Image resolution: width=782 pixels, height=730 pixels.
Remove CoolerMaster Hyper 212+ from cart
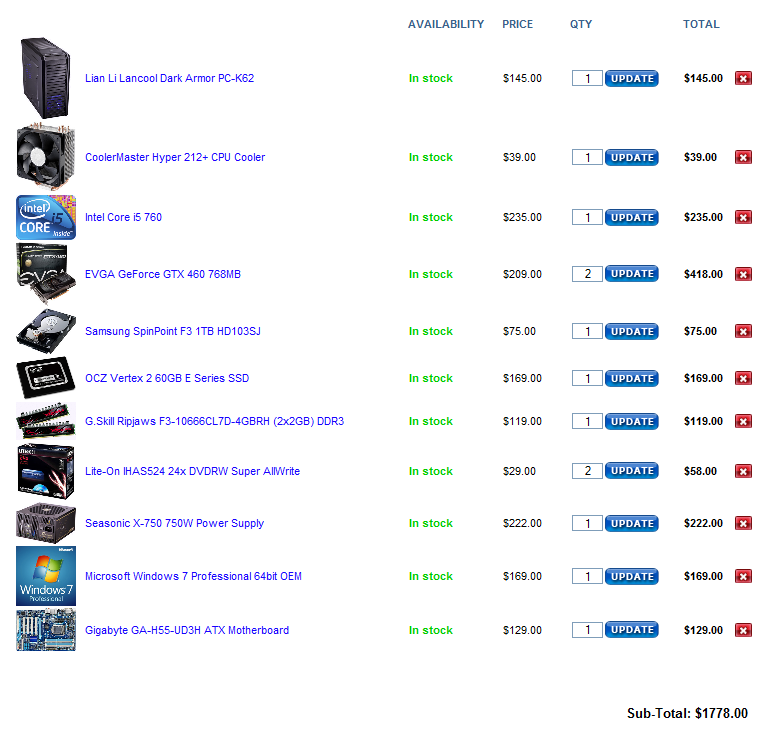click(x=743, y=157)
